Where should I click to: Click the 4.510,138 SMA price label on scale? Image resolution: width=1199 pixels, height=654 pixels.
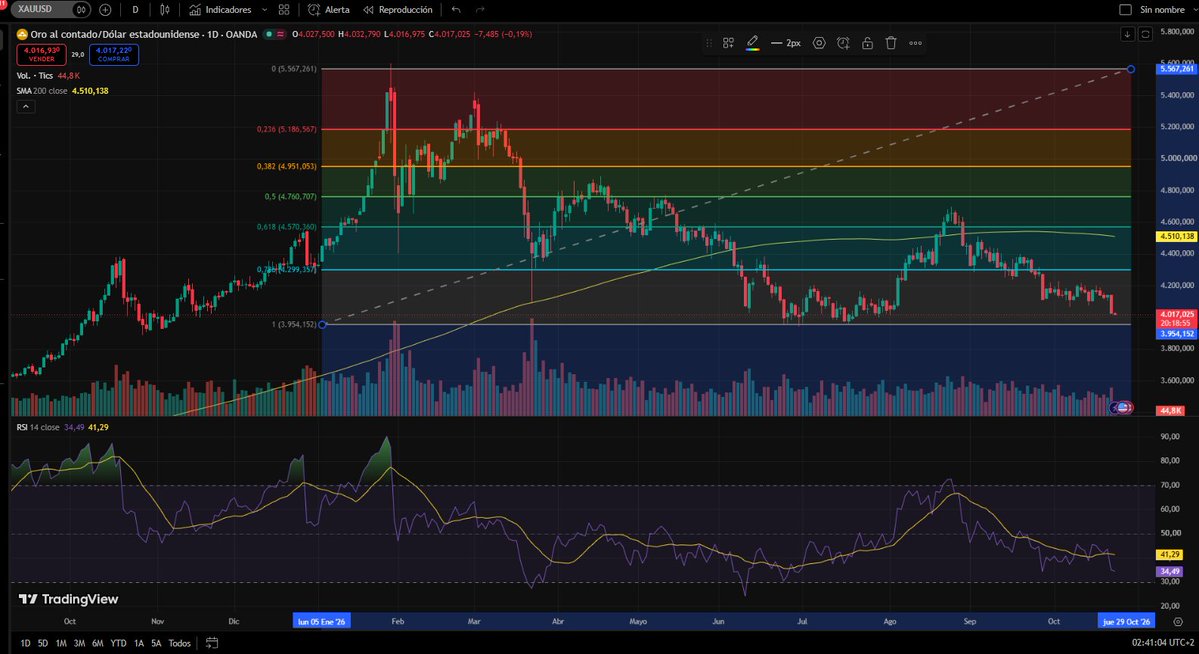coord(1177,236)
